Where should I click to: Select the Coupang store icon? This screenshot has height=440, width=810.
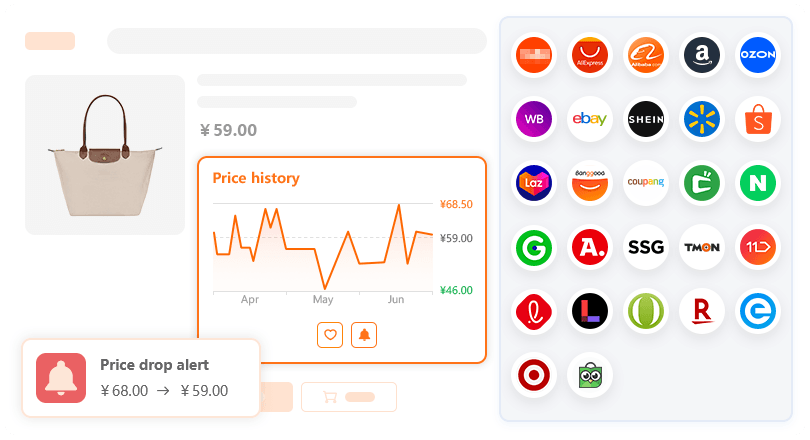646,183
